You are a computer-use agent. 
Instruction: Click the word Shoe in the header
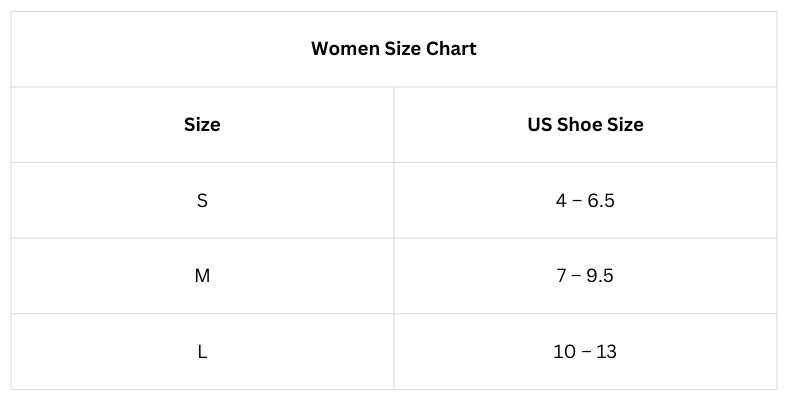[581, 125]
